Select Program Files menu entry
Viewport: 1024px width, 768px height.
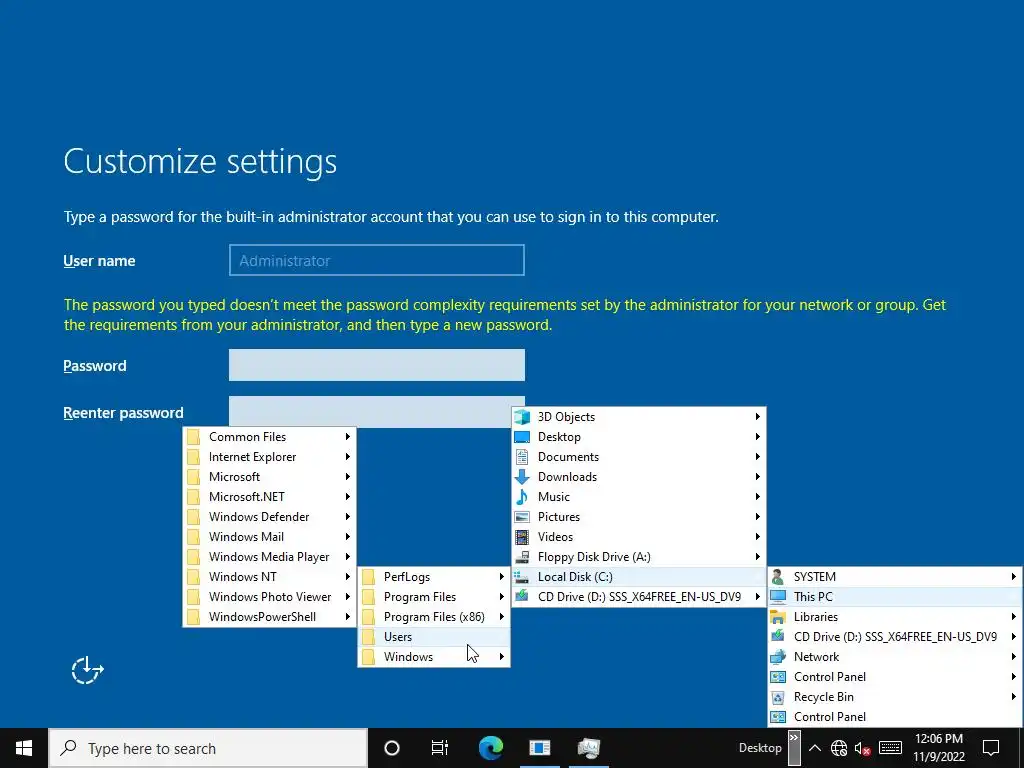click(434, 597)
